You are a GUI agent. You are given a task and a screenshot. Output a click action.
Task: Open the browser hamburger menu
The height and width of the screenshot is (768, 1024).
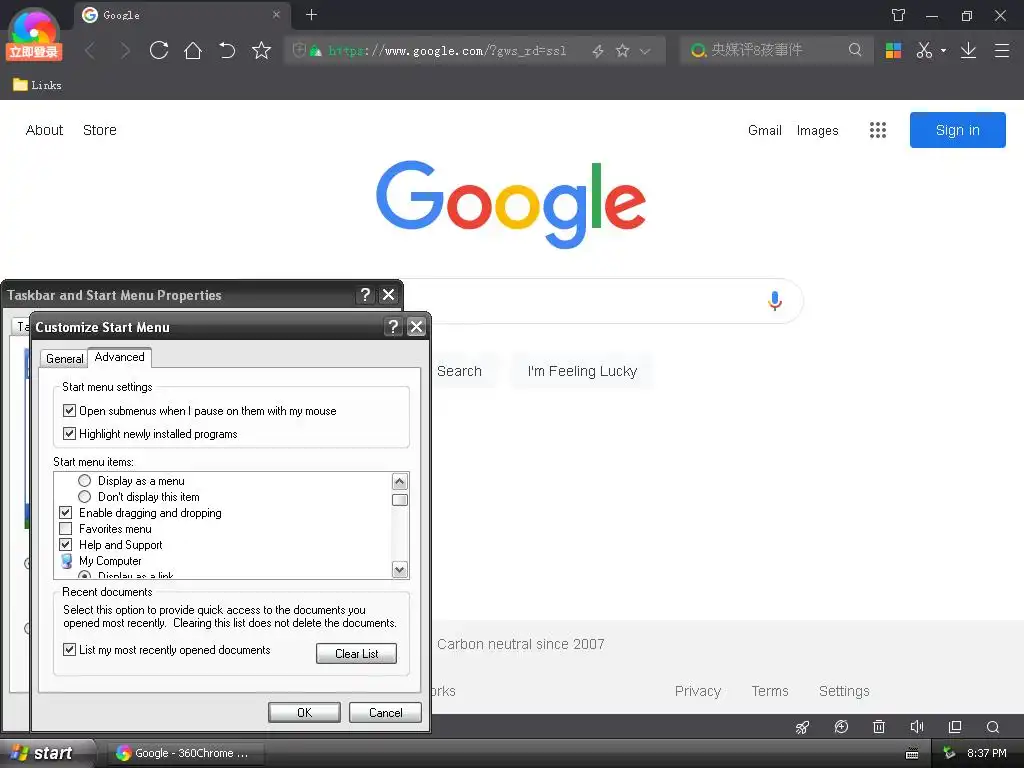coord(1002,50)
